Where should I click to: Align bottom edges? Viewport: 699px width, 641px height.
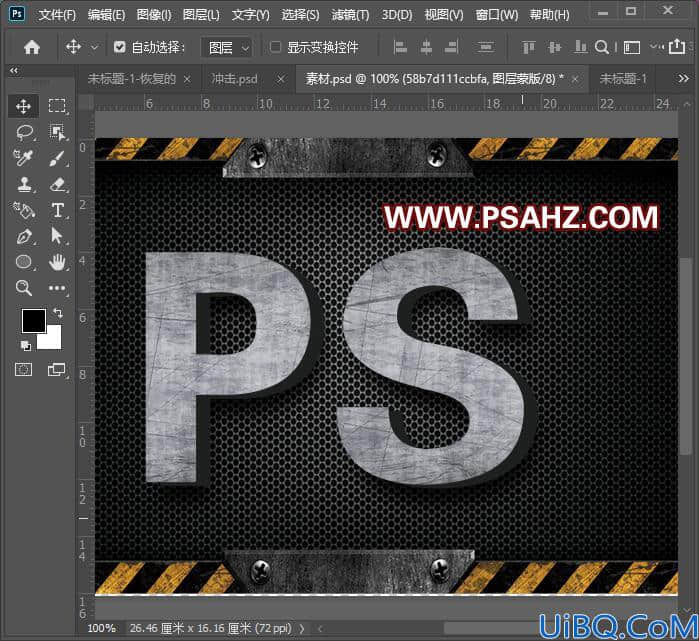(580, 47)
